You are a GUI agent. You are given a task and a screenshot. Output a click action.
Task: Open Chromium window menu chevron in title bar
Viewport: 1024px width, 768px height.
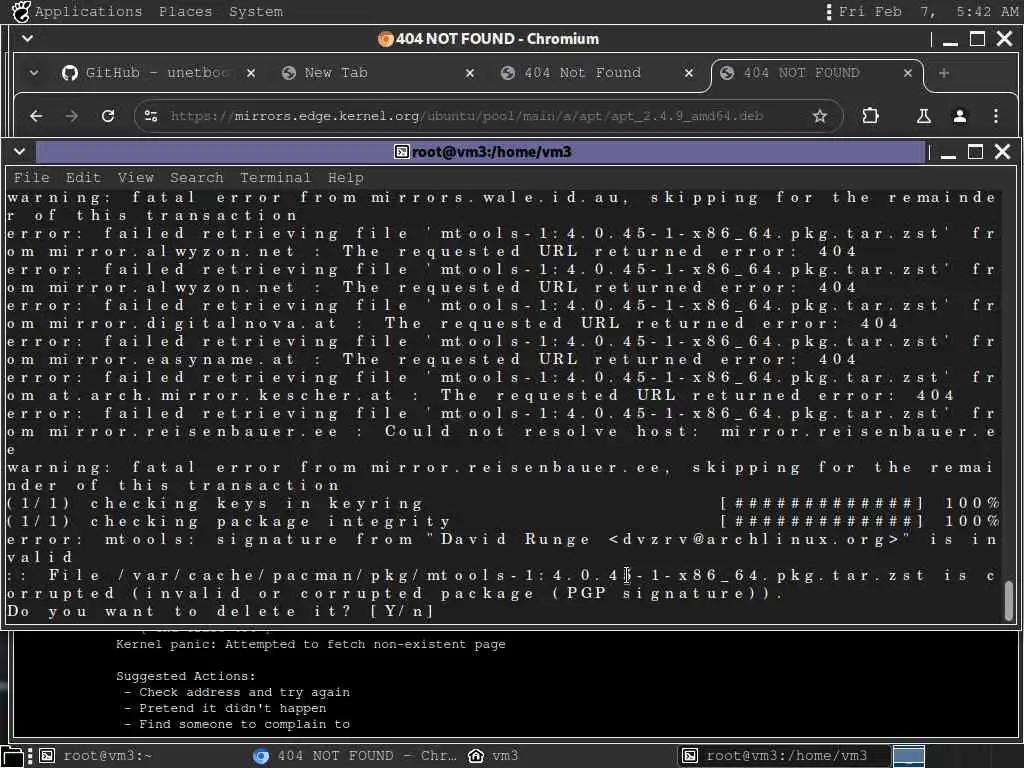(x=27, y=39)
